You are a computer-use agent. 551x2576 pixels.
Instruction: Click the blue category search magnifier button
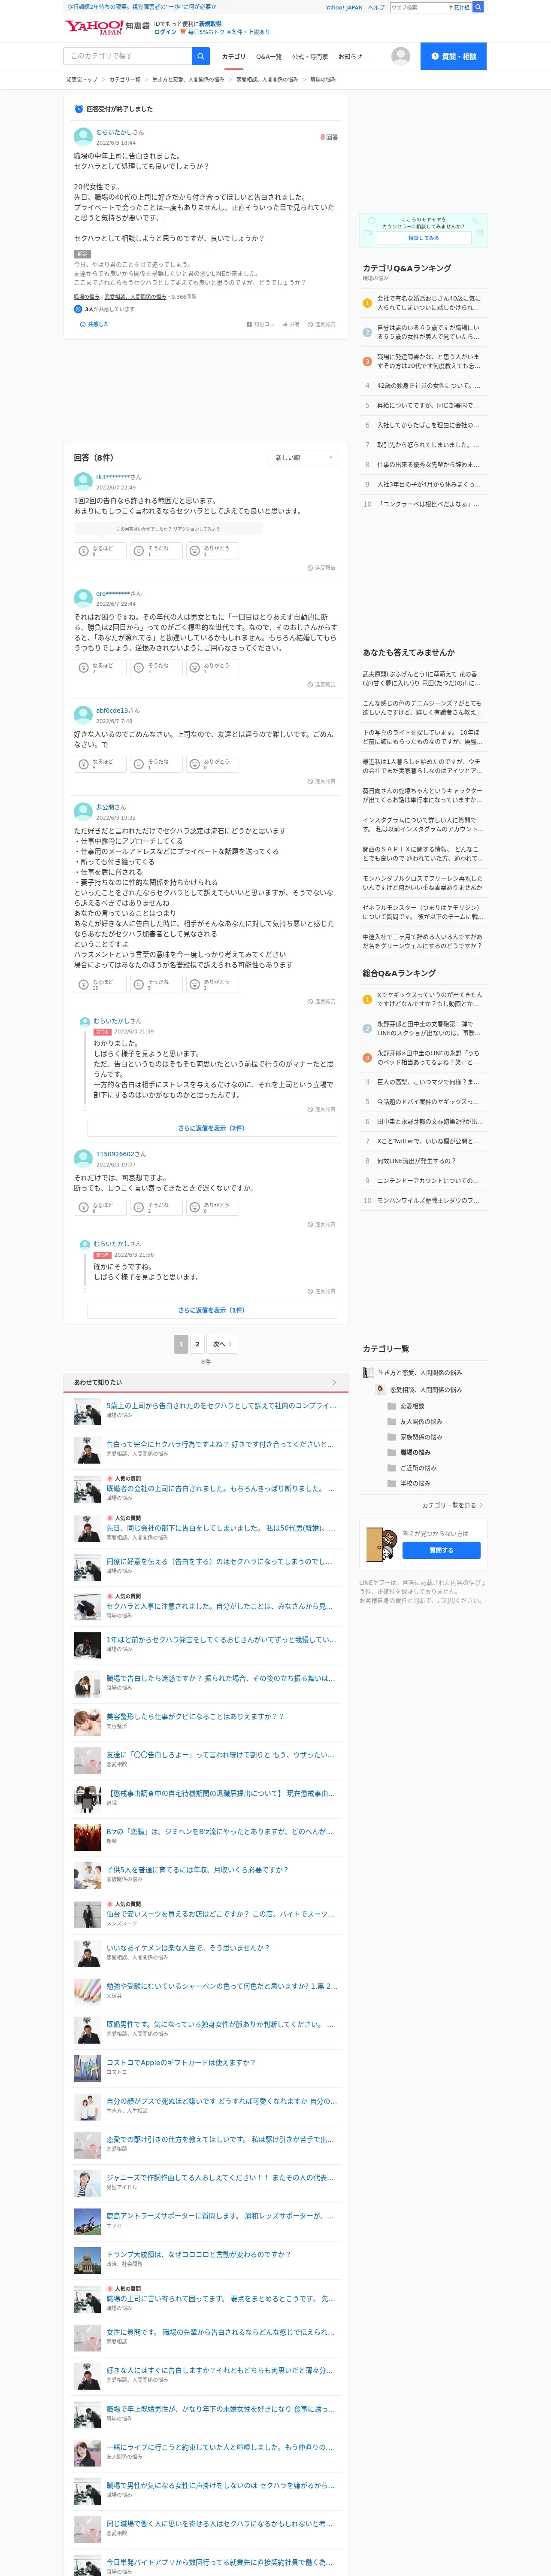click(201, 56)
